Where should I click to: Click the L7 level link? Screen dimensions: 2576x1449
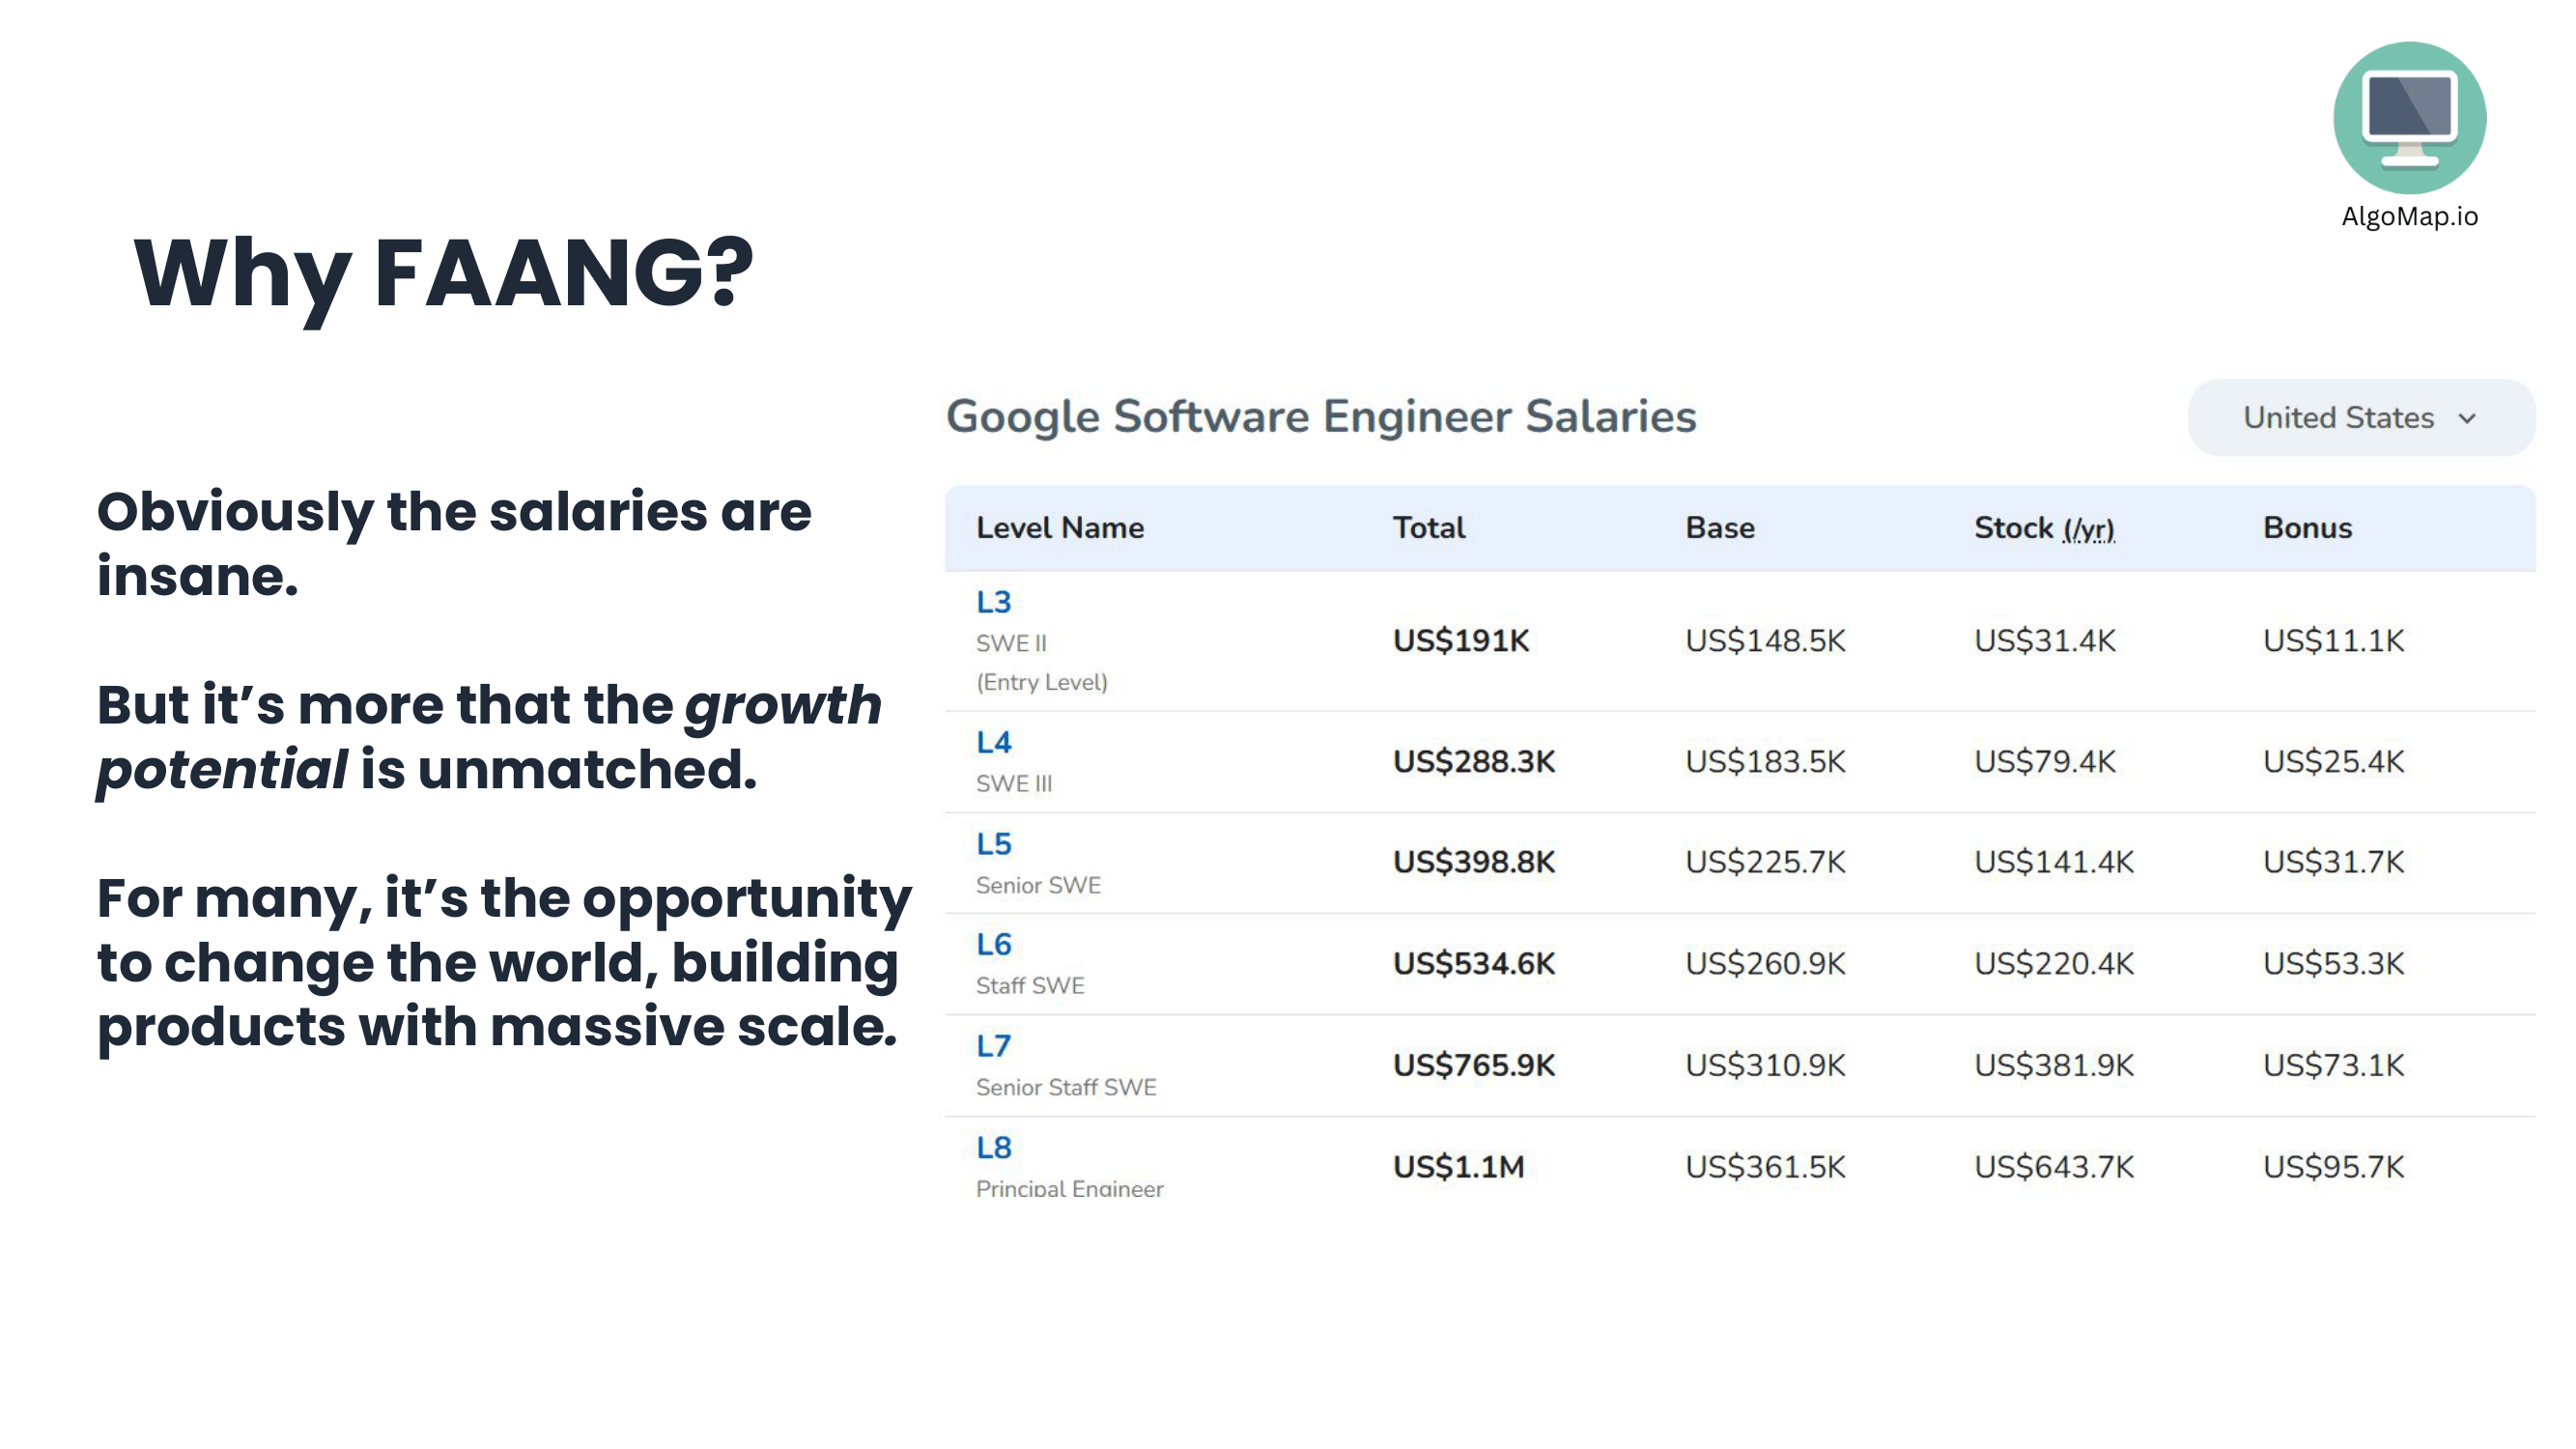(993, 1046)
